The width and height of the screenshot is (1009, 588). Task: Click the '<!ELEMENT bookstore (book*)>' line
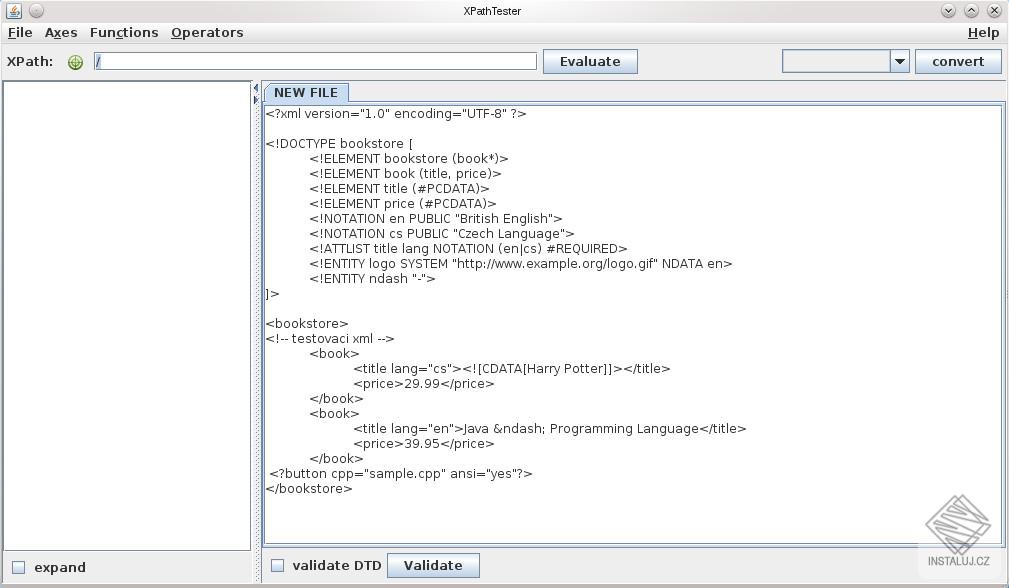409,159
